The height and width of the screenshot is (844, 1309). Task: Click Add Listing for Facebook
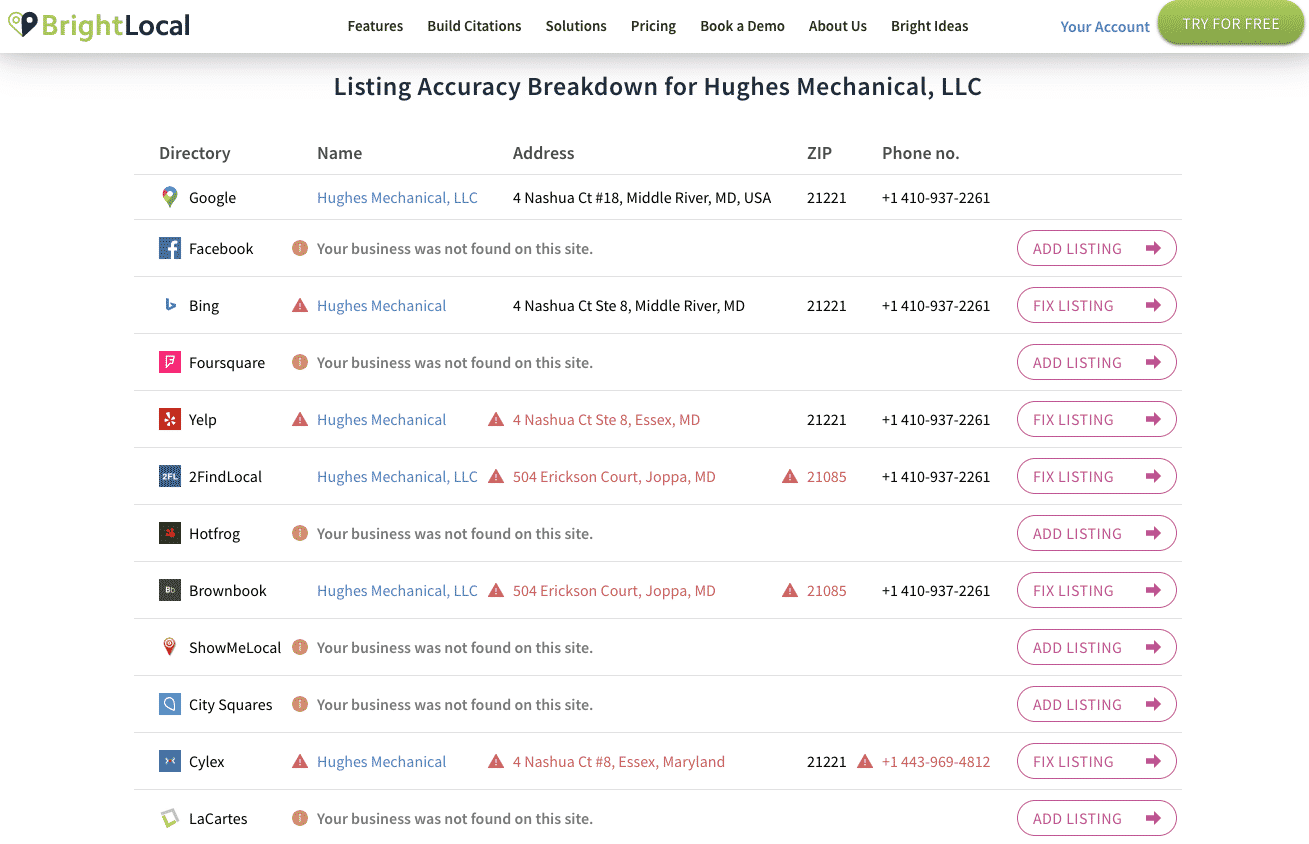tap(1096, 249)
